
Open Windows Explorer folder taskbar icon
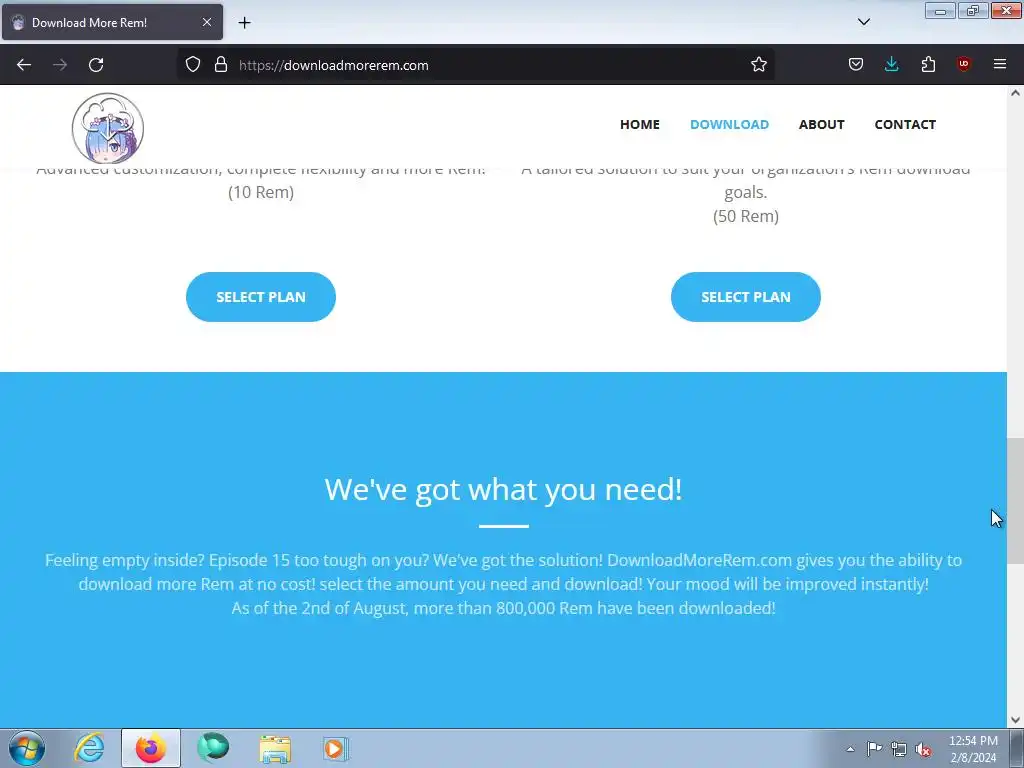275,748
